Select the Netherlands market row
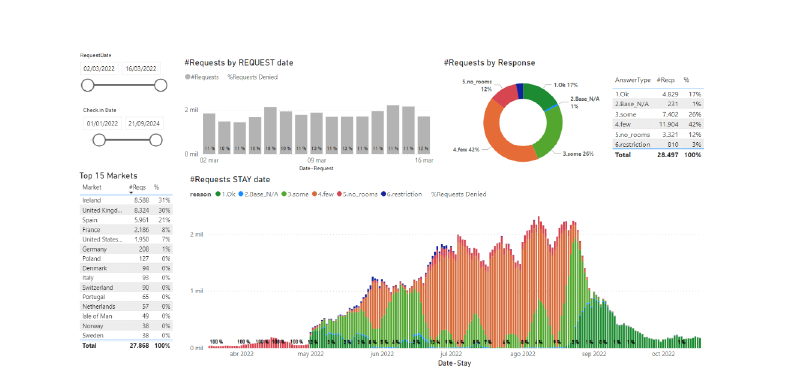The width and height of the screenshot is (800, 389). [126, 306]
